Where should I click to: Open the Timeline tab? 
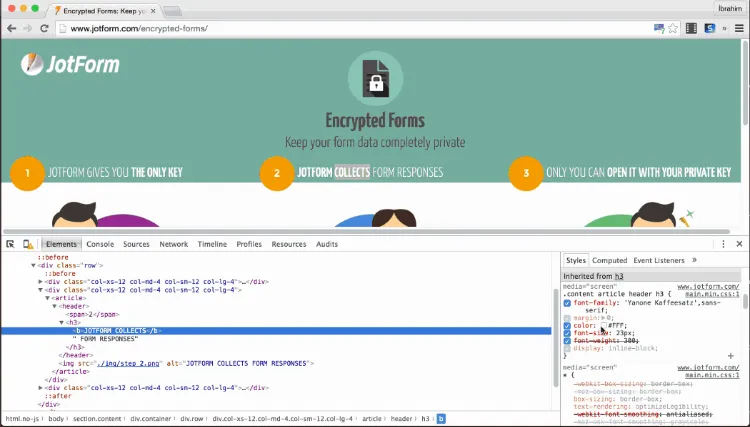212,244
